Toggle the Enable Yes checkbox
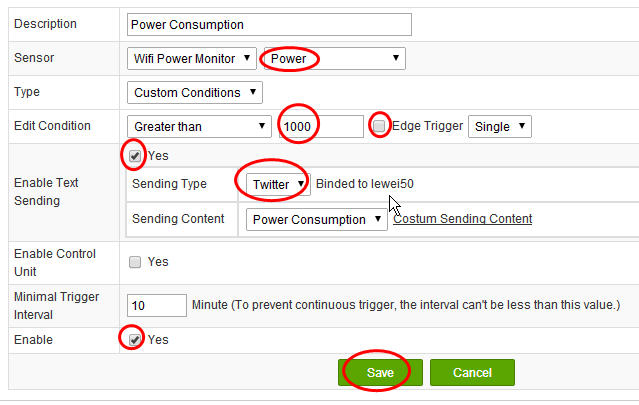The width and height of the screenshot is (639, 405). 135,339
